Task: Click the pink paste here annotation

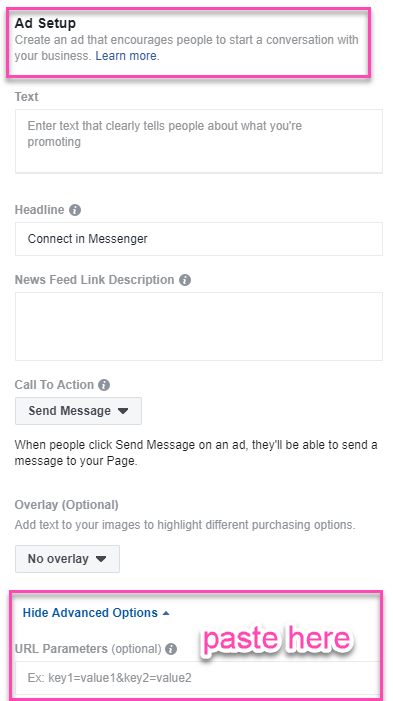Action: pos(276,639)
